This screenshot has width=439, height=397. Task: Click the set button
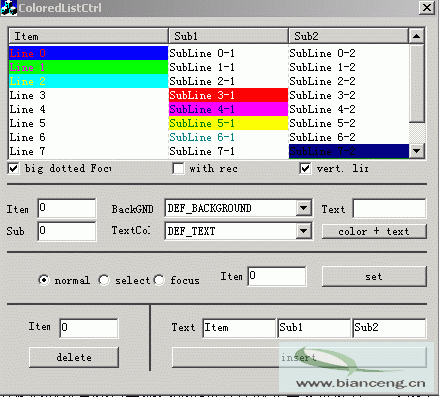(x=374, y=276)
